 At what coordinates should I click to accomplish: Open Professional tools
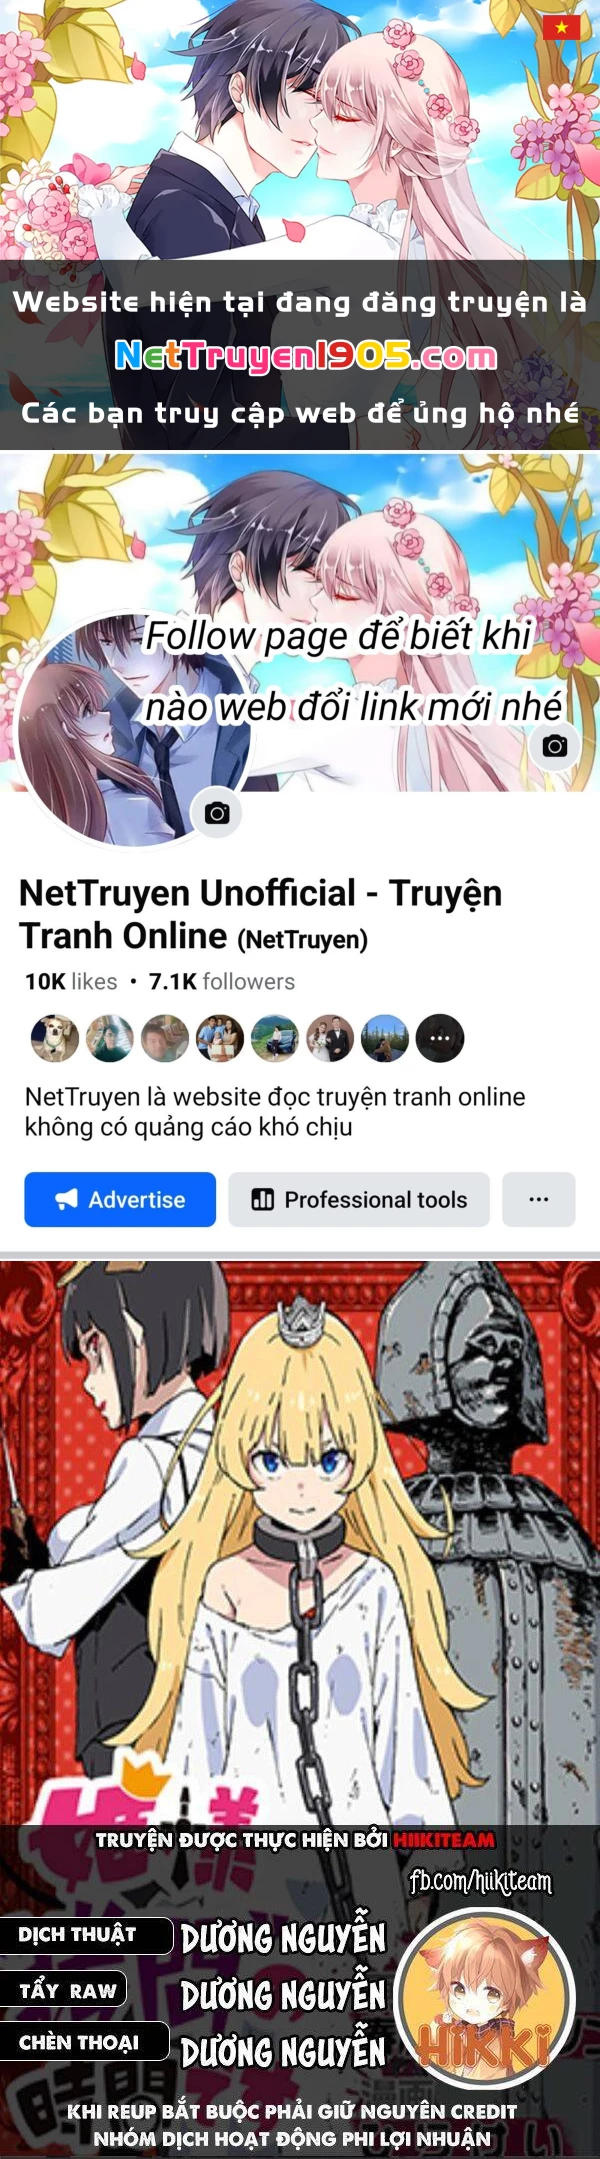point(359,1199)
